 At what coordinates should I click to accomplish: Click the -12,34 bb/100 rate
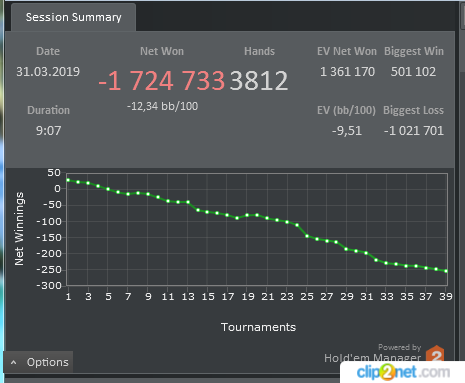[x=162, y=106]
